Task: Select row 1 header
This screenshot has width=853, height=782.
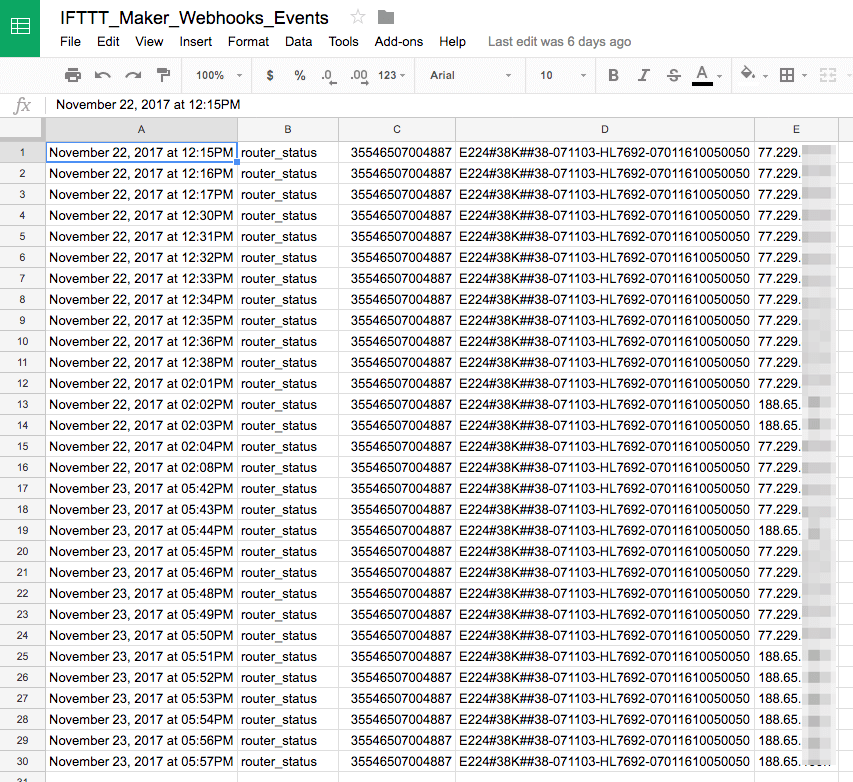Action: coord(22,152)
